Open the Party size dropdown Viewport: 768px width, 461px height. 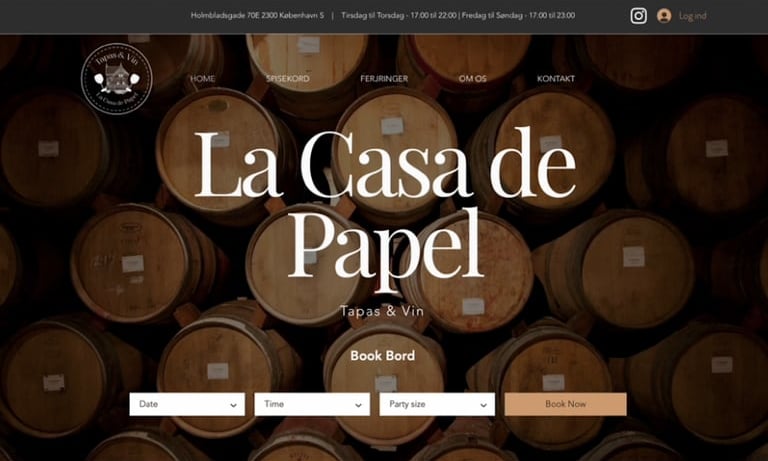pyautogui.click(x=437, y=404)
